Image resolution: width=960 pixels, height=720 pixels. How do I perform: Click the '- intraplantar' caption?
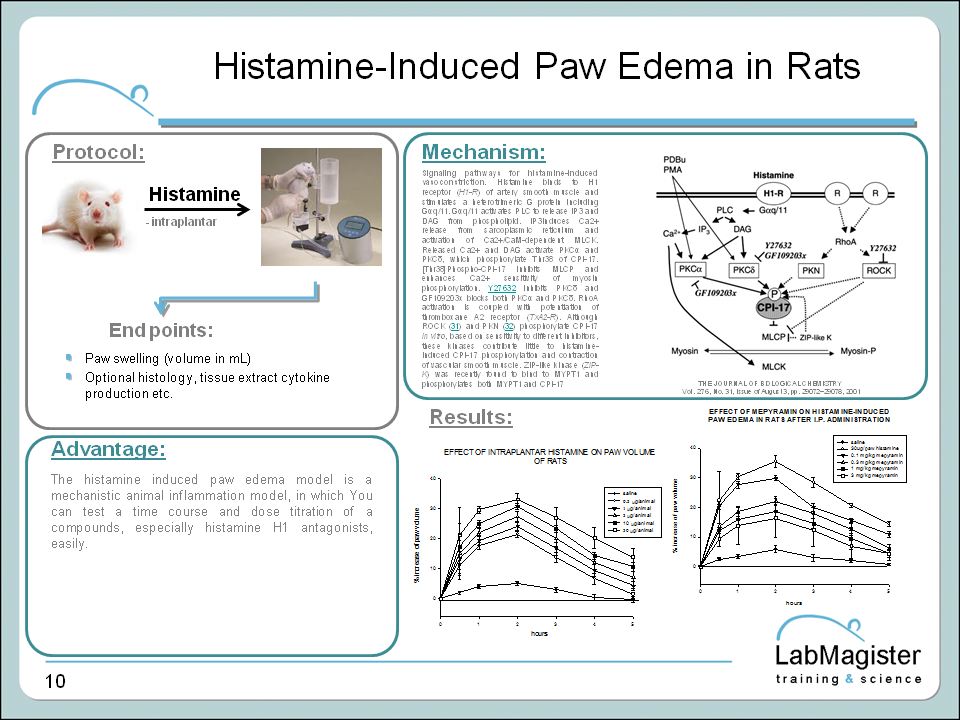[x=181, y=222]
